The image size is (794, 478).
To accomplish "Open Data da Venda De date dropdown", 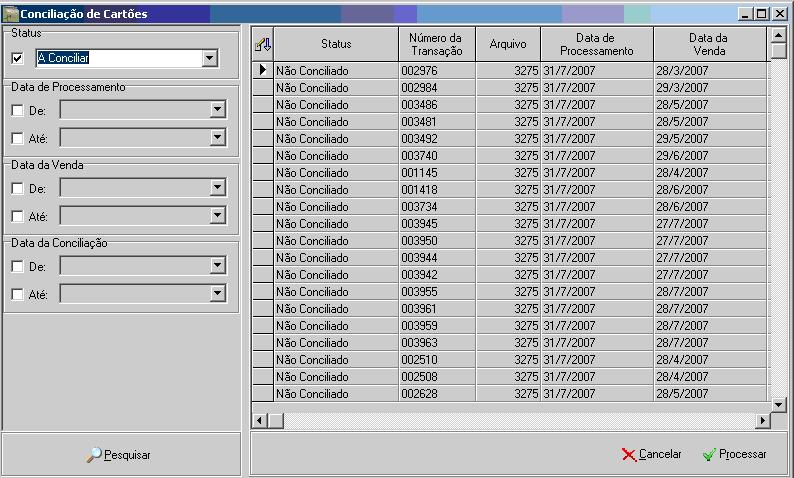I will (x=218, y=187).
